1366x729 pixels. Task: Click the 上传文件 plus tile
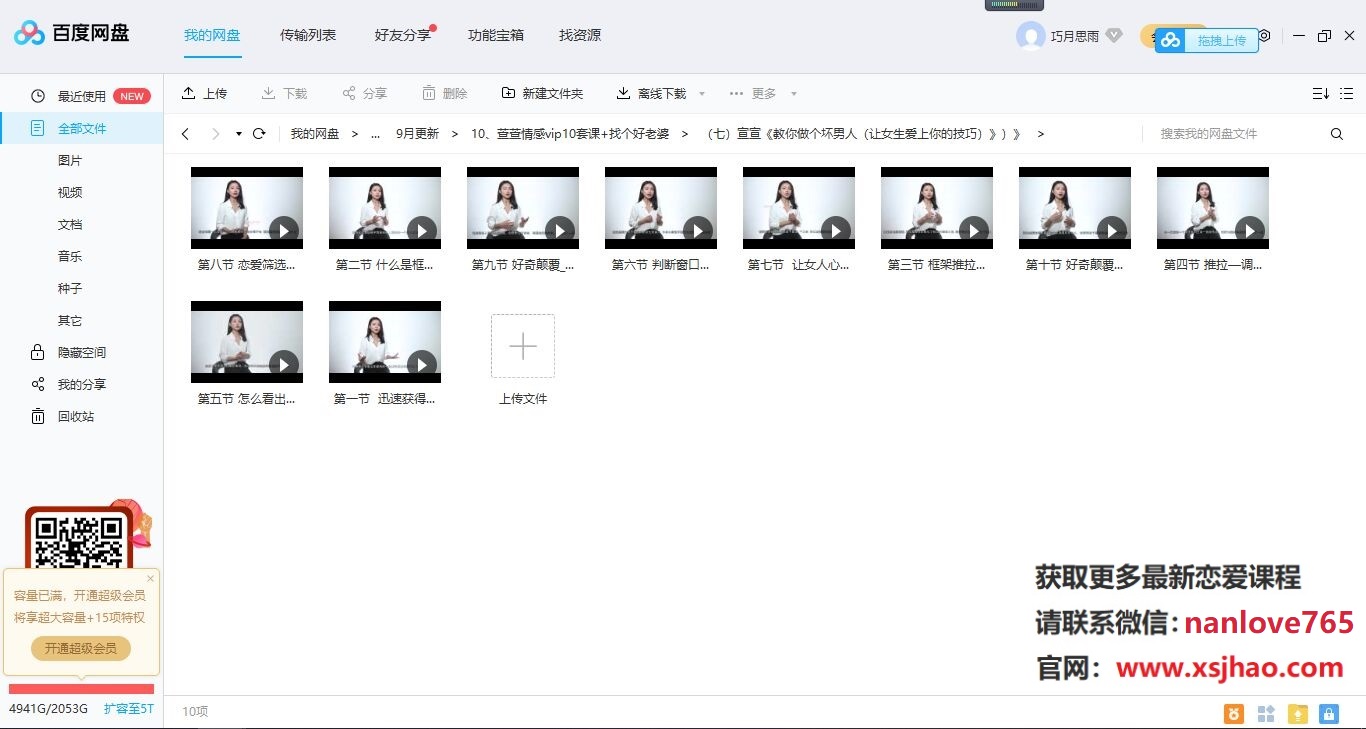[x=523, y=346]
